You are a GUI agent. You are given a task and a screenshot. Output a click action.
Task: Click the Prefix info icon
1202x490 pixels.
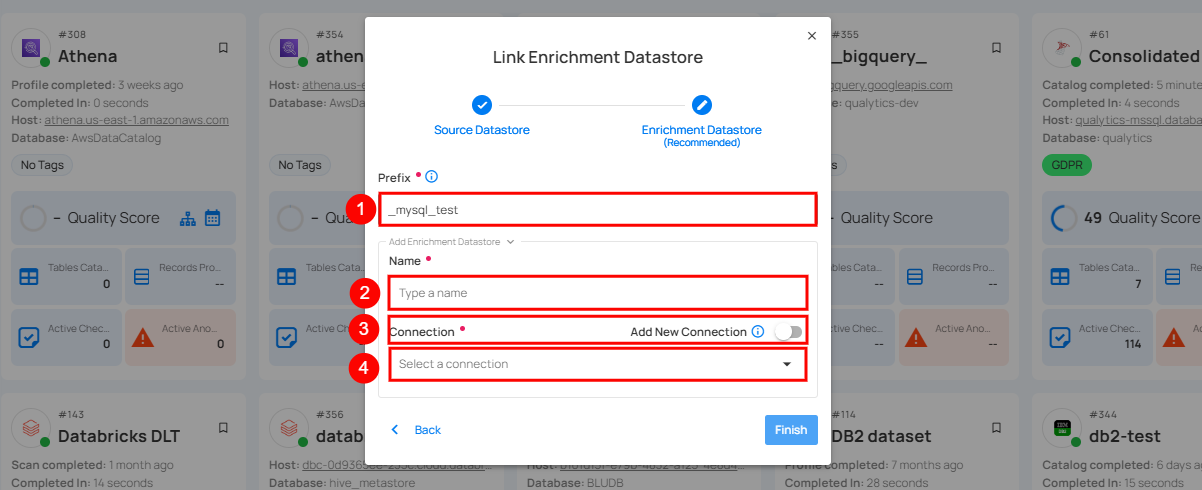[x=432, y=177]
